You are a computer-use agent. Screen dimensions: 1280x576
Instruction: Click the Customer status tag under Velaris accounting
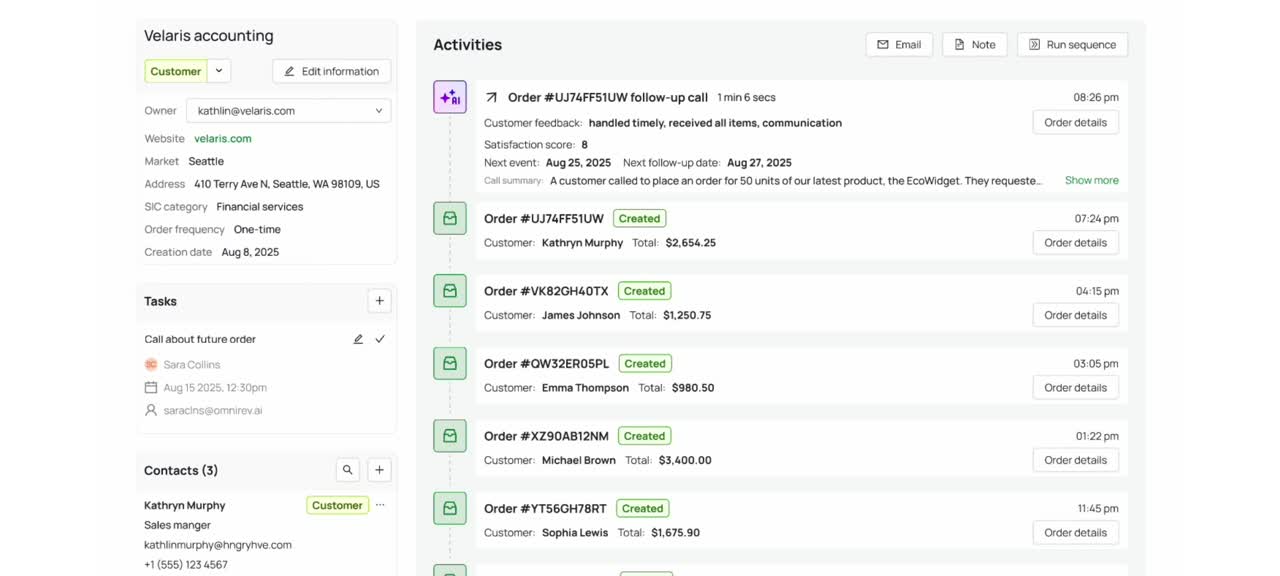[176, 71]
